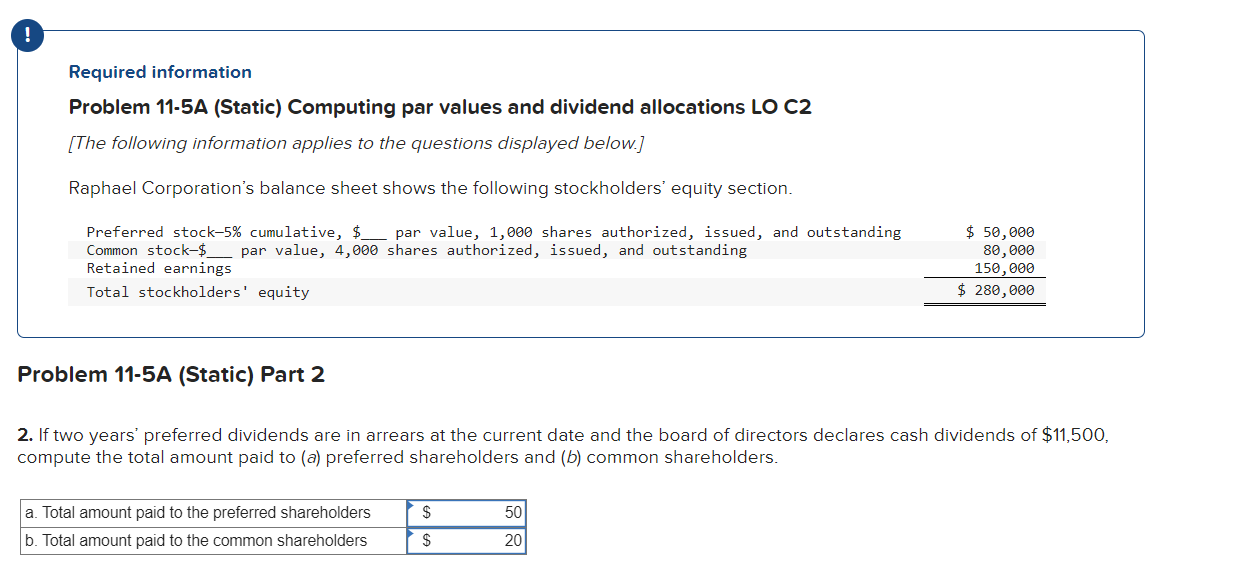Select the preferred shareholders amount input showing 50
This screenshot has height=579, width=1235.
click(480, 513)
